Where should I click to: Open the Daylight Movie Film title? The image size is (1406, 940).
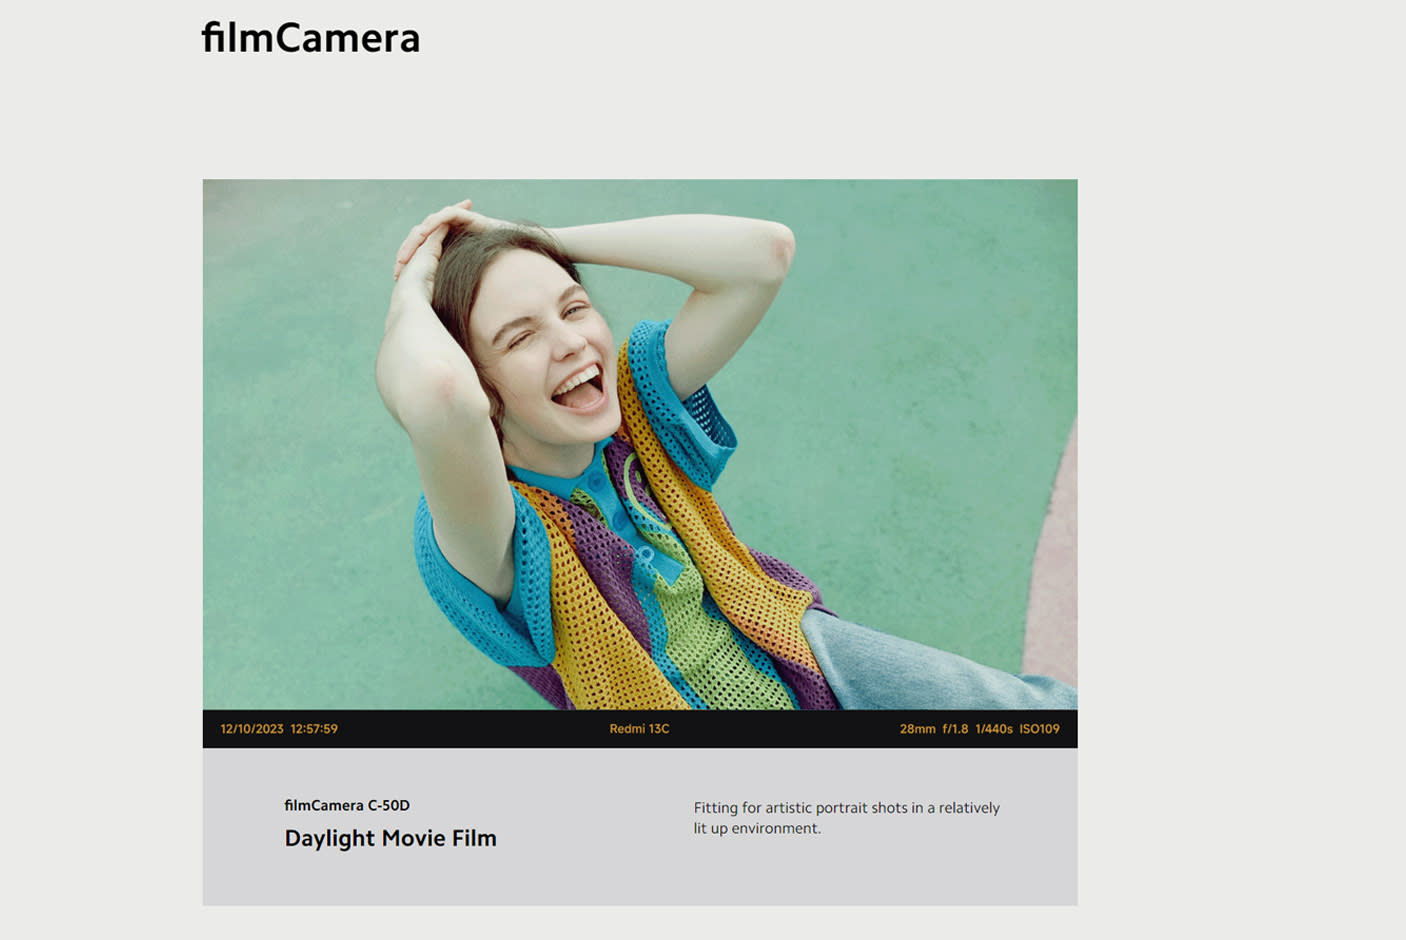pos(390,838)
